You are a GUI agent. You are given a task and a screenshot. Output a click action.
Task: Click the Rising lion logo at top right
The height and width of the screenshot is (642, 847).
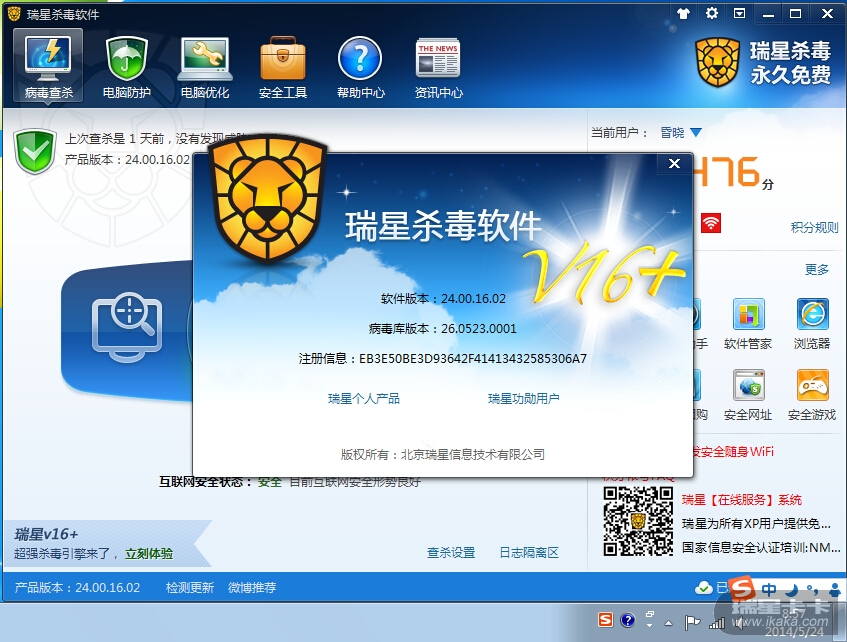click(717, 62)
